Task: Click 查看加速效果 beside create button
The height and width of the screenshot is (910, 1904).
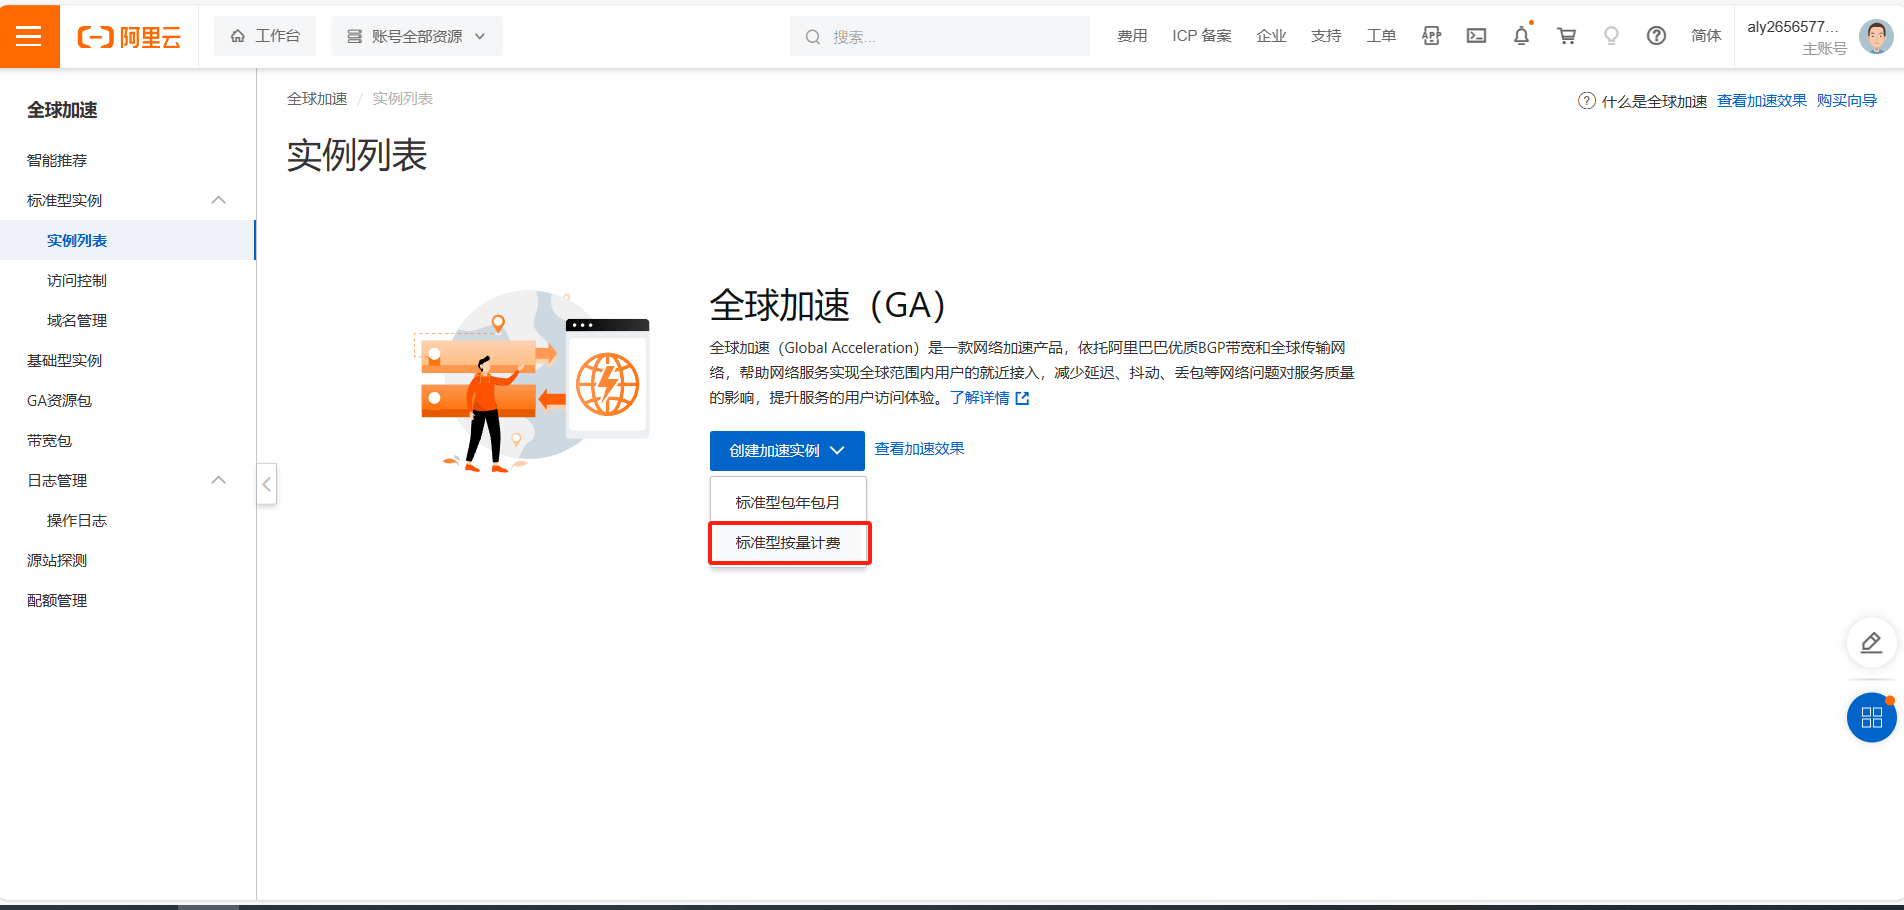Action: [919, 449]
